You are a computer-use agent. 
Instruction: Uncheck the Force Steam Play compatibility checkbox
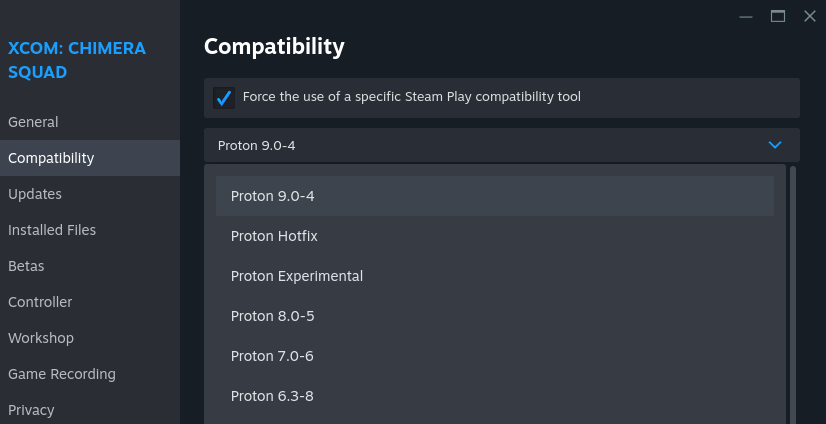[x=224, y=98]
